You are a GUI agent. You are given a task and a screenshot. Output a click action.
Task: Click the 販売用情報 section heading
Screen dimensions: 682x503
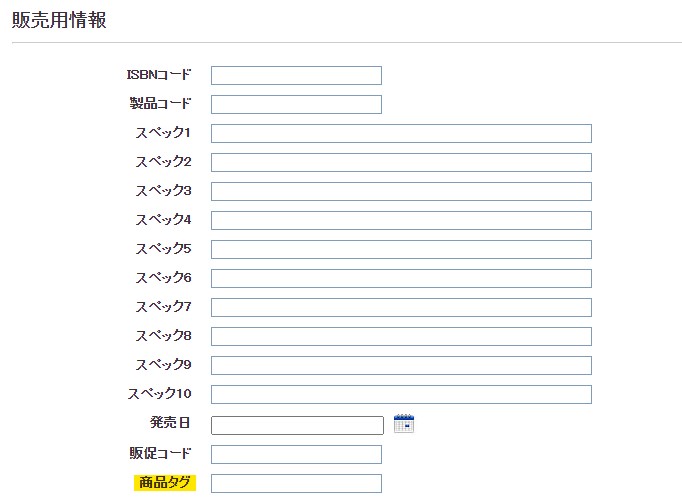point(59,20)
